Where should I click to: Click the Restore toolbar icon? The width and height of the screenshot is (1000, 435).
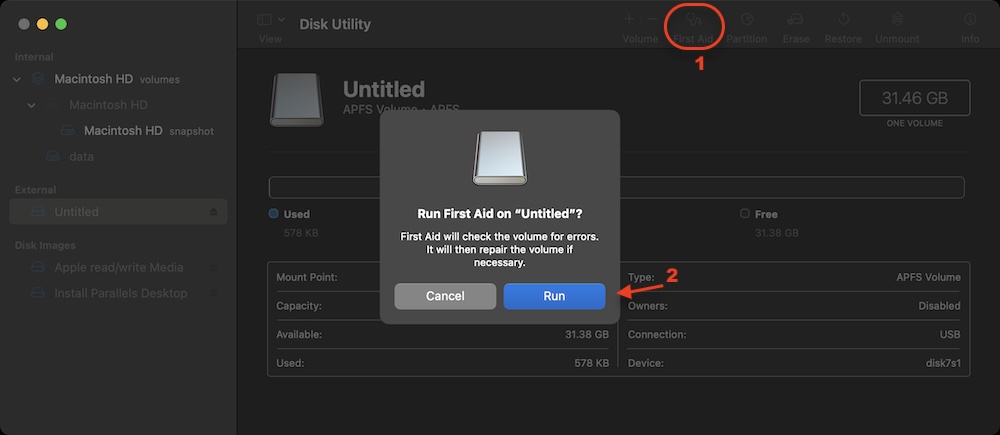843,20
